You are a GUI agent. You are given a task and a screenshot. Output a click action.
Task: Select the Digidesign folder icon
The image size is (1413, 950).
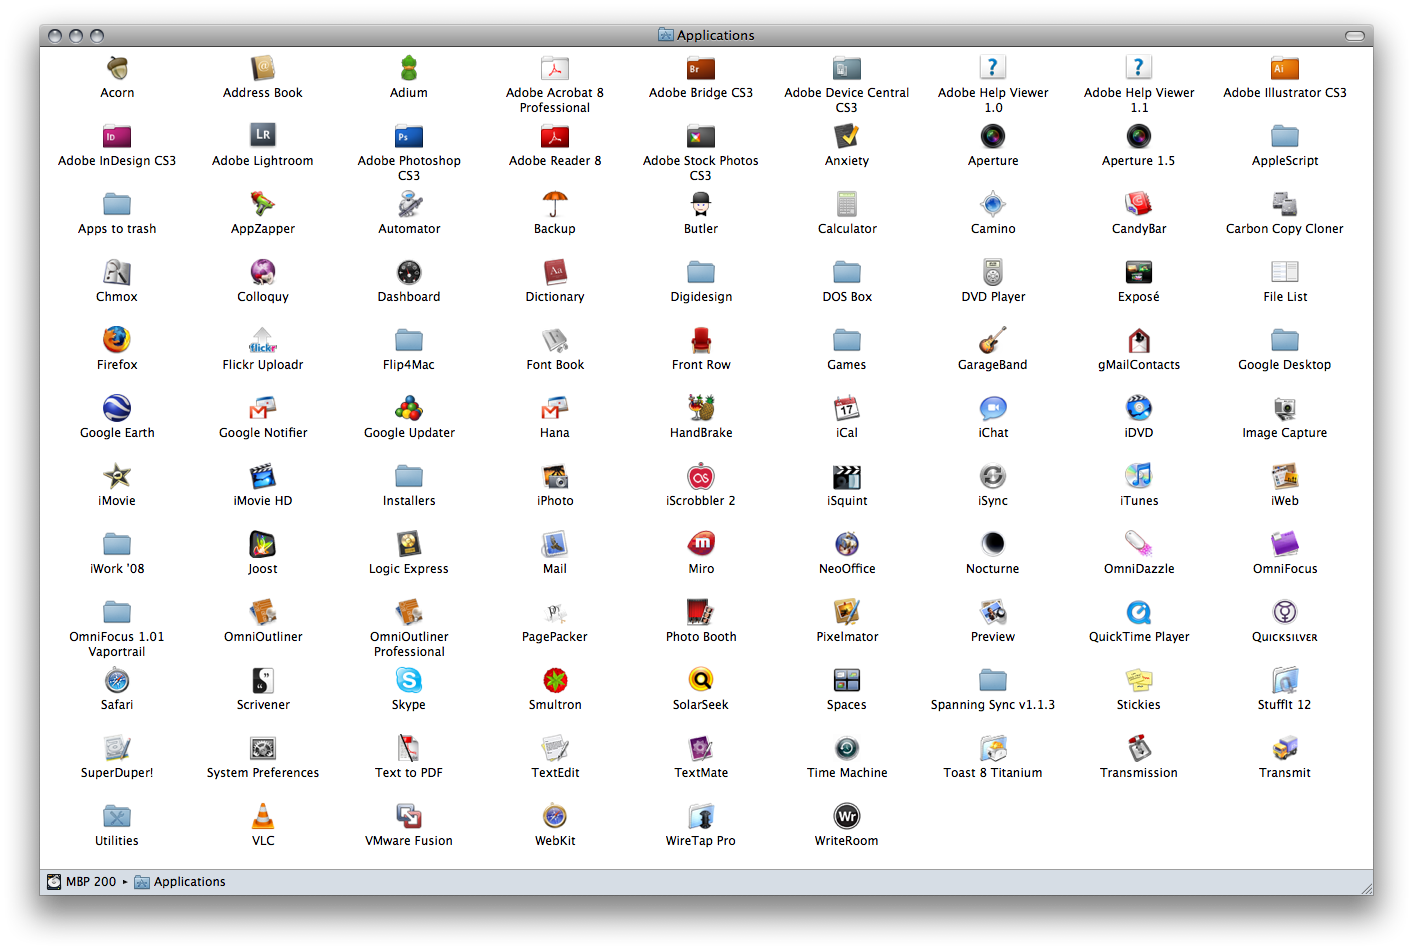(701, 272)
